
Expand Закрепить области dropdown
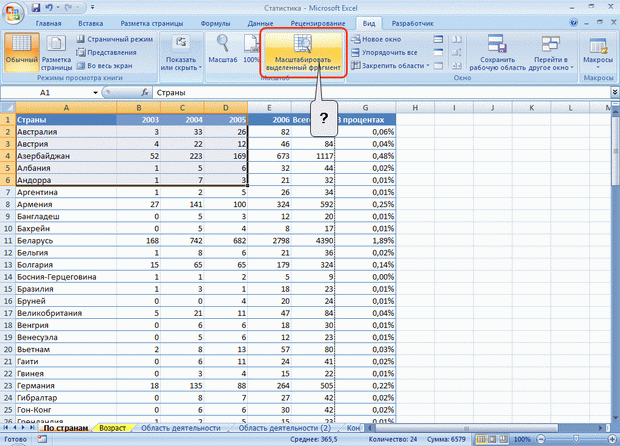pos(390,66)
